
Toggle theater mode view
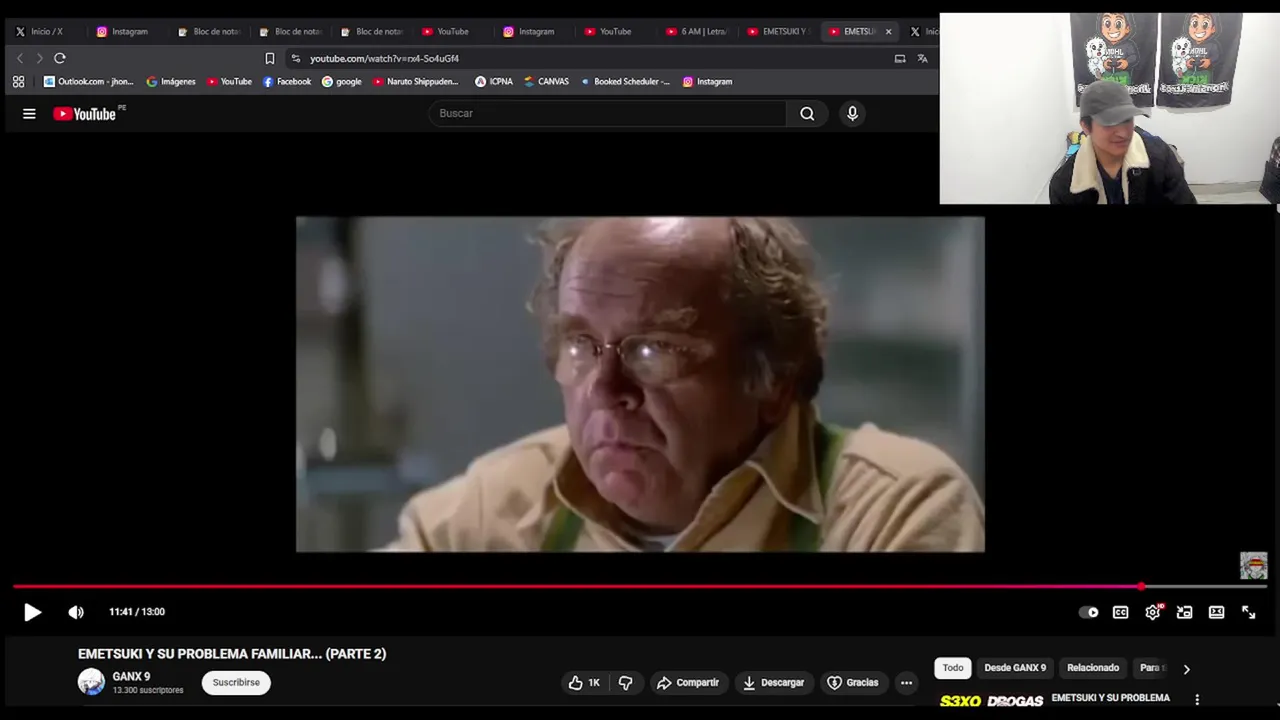(x=1217, y=612)
